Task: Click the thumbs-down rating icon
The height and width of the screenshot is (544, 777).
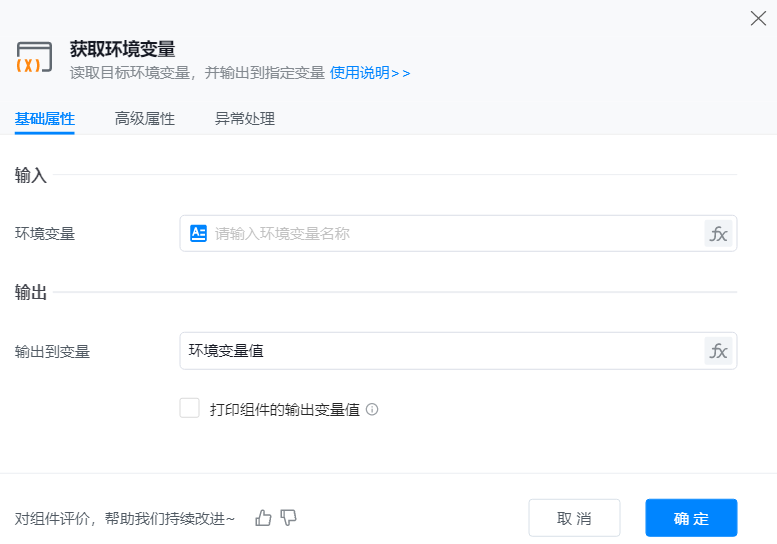Action: click(x=289, y=517)
